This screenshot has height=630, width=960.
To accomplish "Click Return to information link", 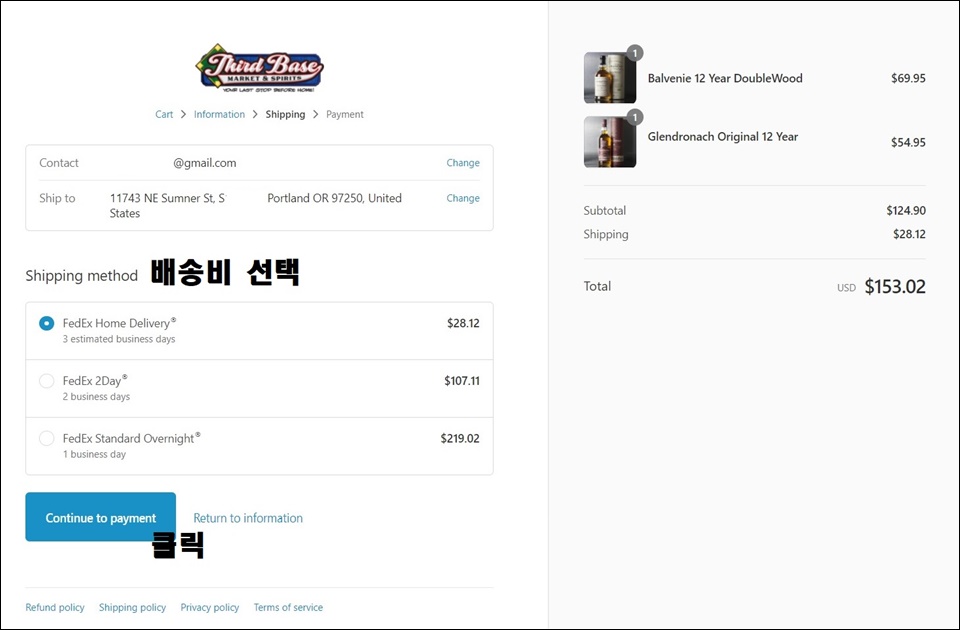I will coord(248,518).
